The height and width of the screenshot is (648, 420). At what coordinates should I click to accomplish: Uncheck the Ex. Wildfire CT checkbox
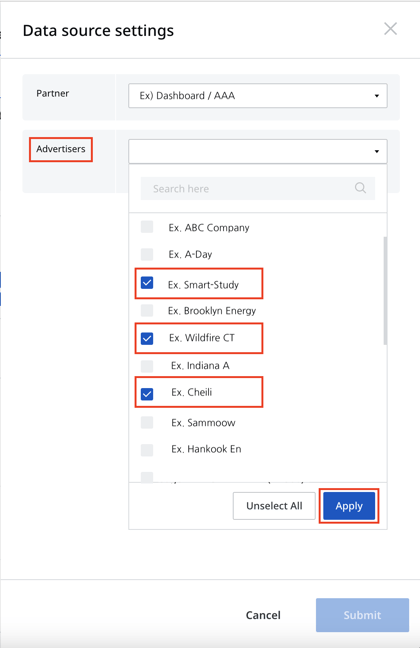pyautogui.click(x=147, y=338)
